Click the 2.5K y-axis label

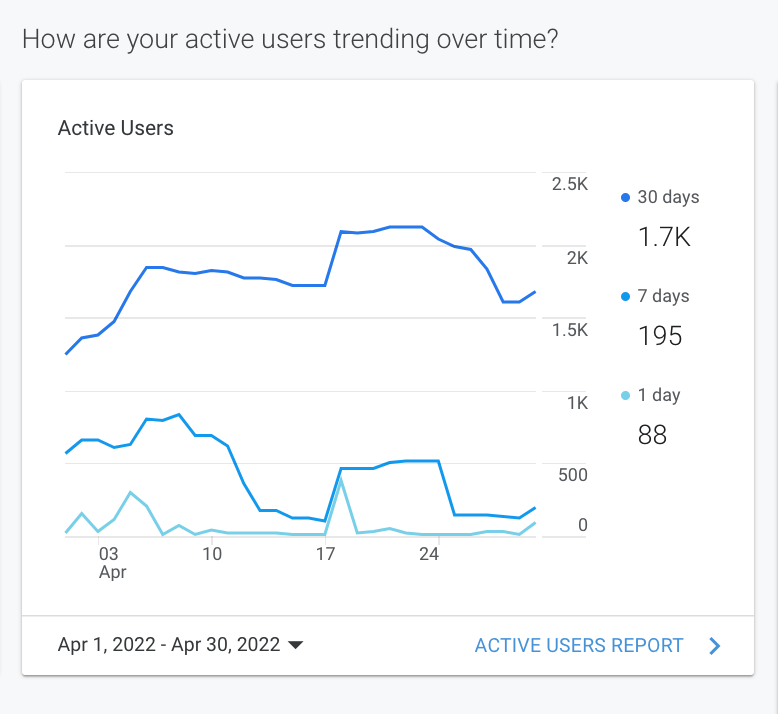[570, 185]
